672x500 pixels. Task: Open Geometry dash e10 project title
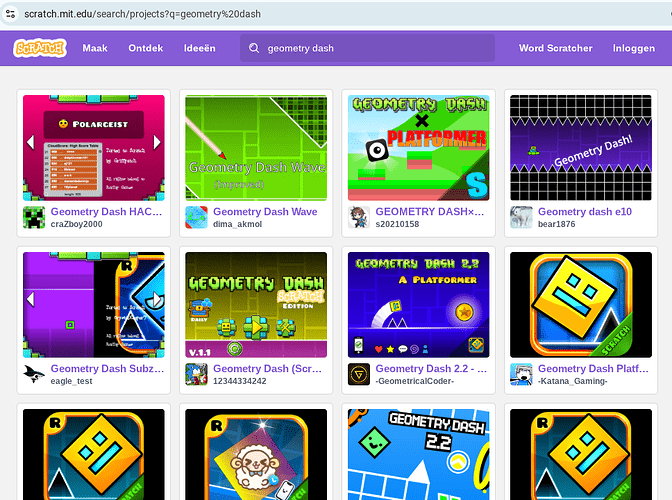(x=585, y=212)
